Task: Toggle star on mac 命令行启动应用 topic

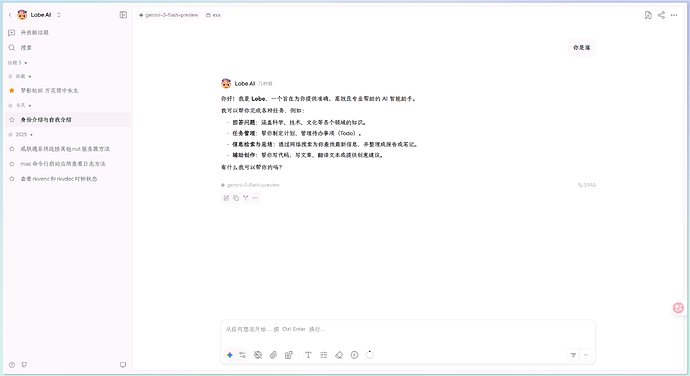Action: tap(12, 164)
